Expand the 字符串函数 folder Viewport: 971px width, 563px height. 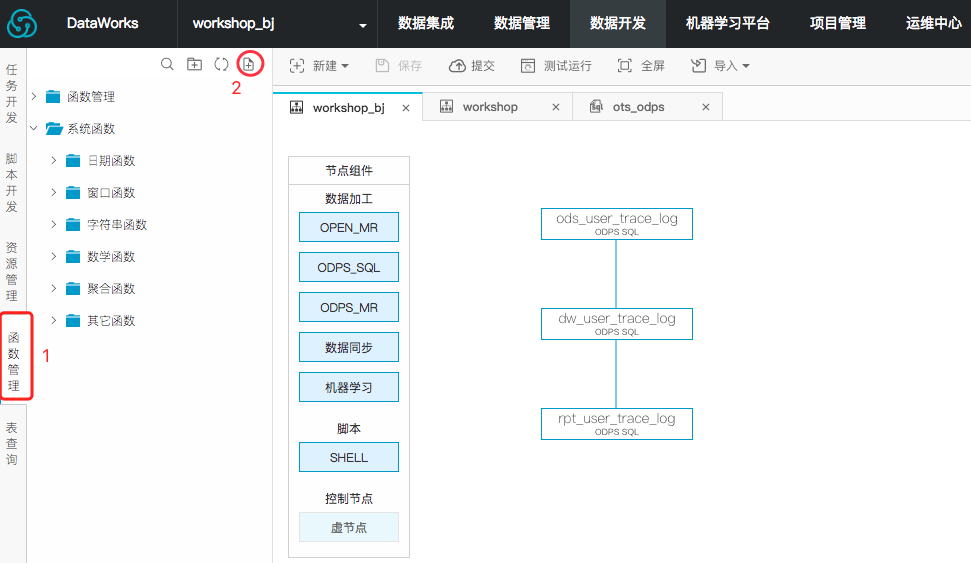[54, 224]
